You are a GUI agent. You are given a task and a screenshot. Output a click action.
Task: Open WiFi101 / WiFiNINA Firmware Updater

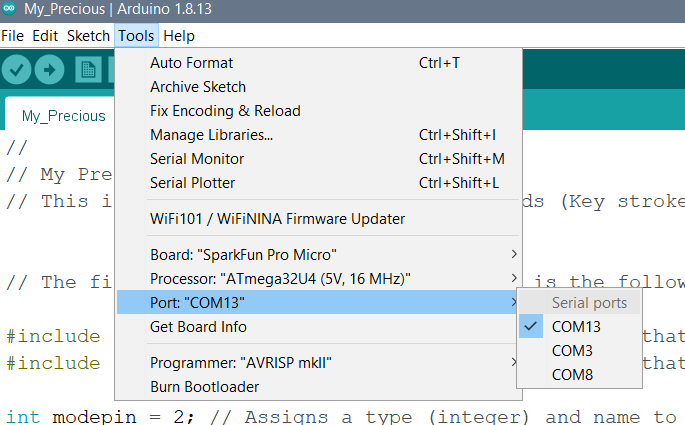coord(277,219)
